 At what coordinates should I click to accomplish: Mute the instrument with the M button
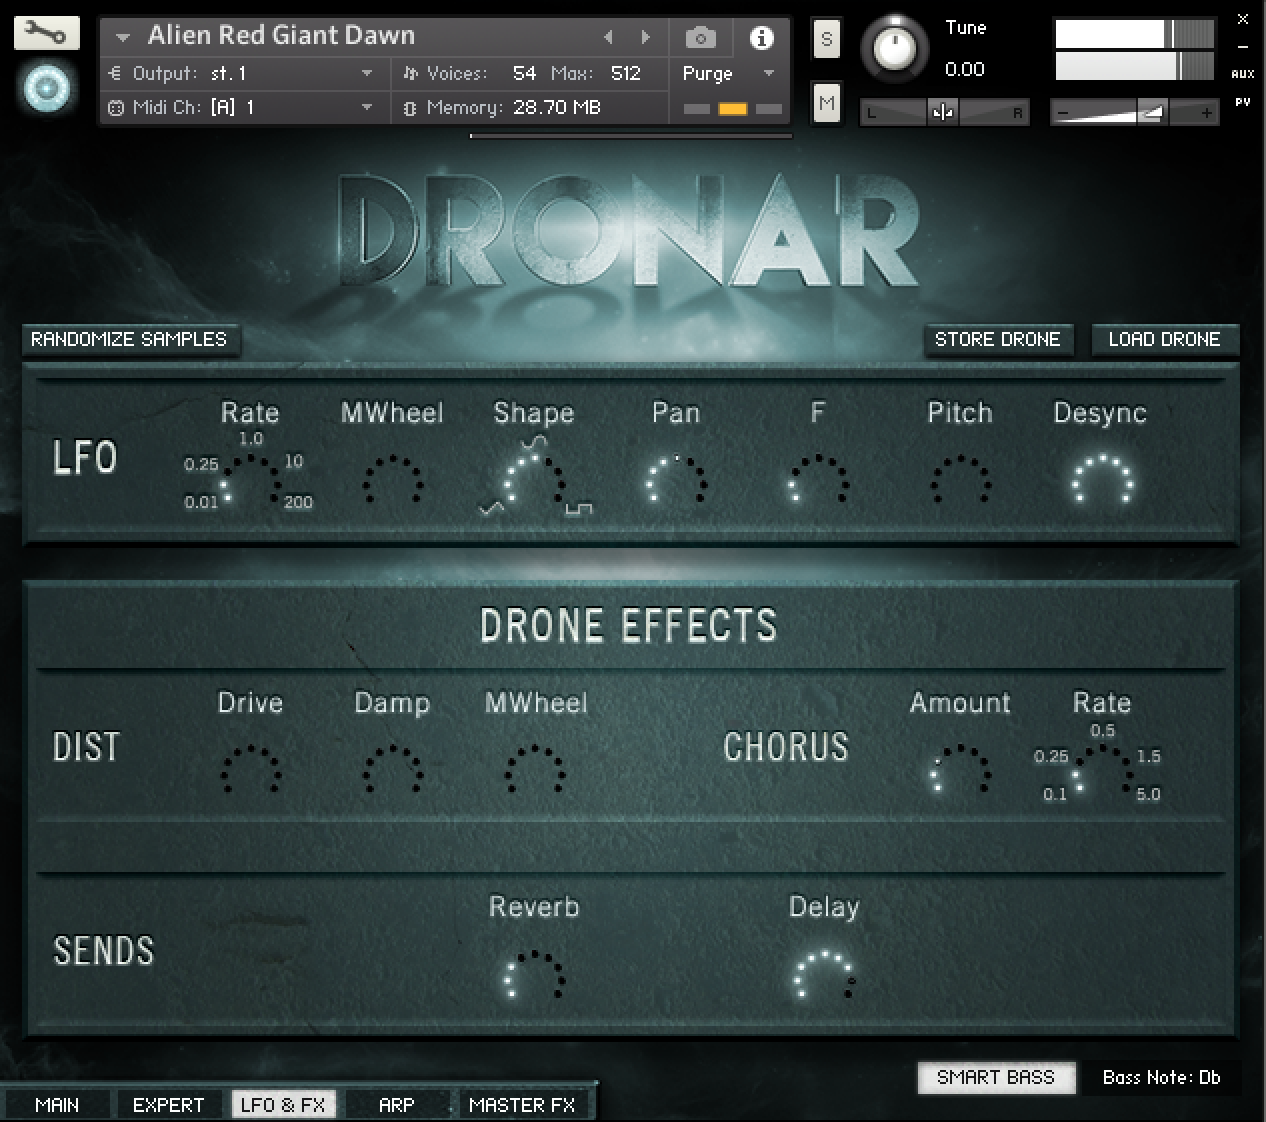click(x=826, y=103)
